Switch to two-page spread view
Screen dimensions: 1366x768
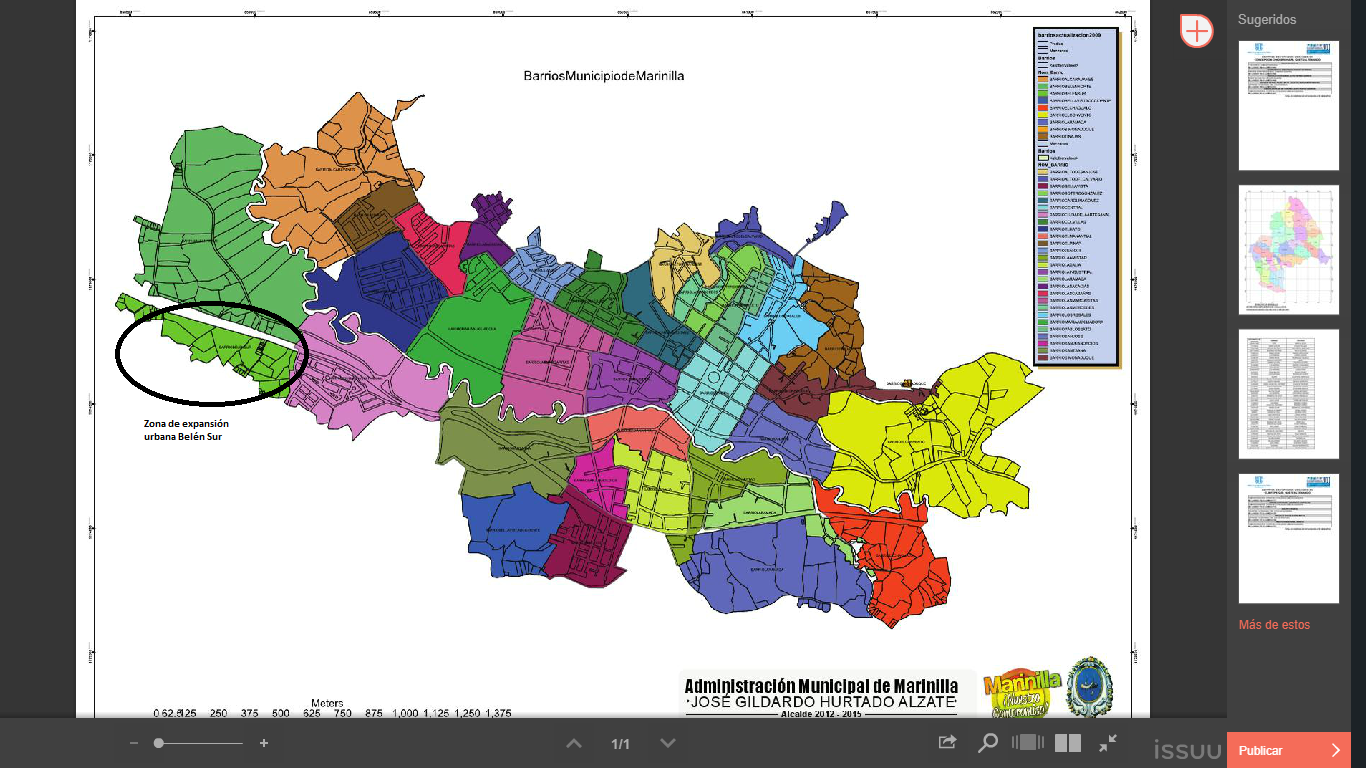pos(1068,743)
